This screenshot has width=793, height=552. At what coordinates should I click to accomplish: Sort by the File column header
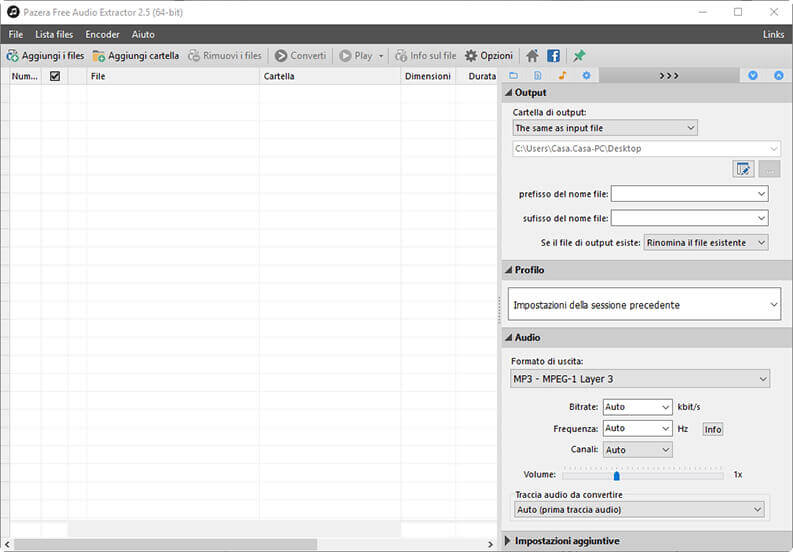[x=172, y=76]
